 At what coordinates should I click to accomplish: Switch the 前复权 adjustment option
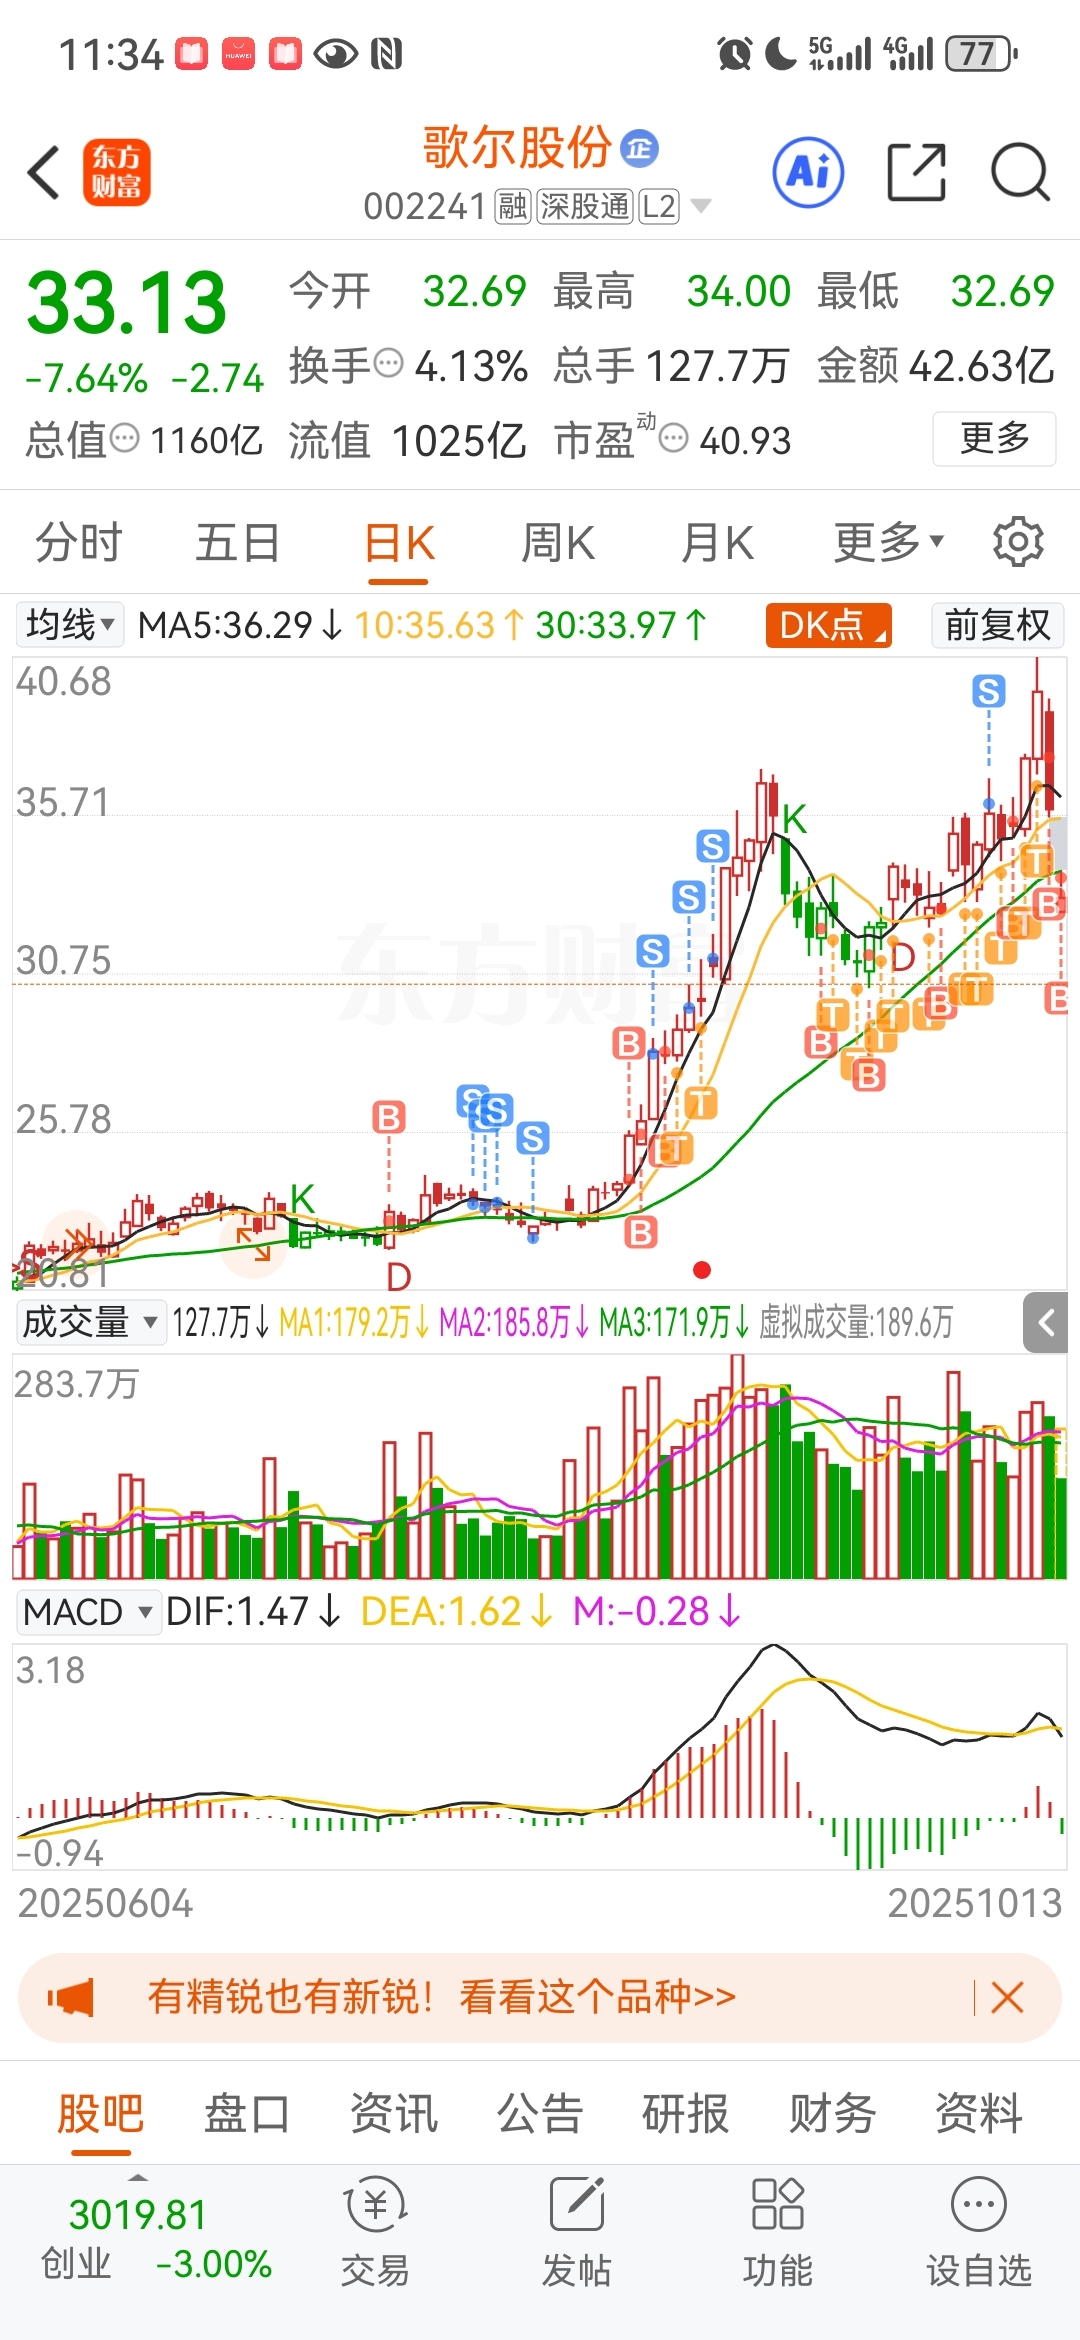(x=997, y=625)
